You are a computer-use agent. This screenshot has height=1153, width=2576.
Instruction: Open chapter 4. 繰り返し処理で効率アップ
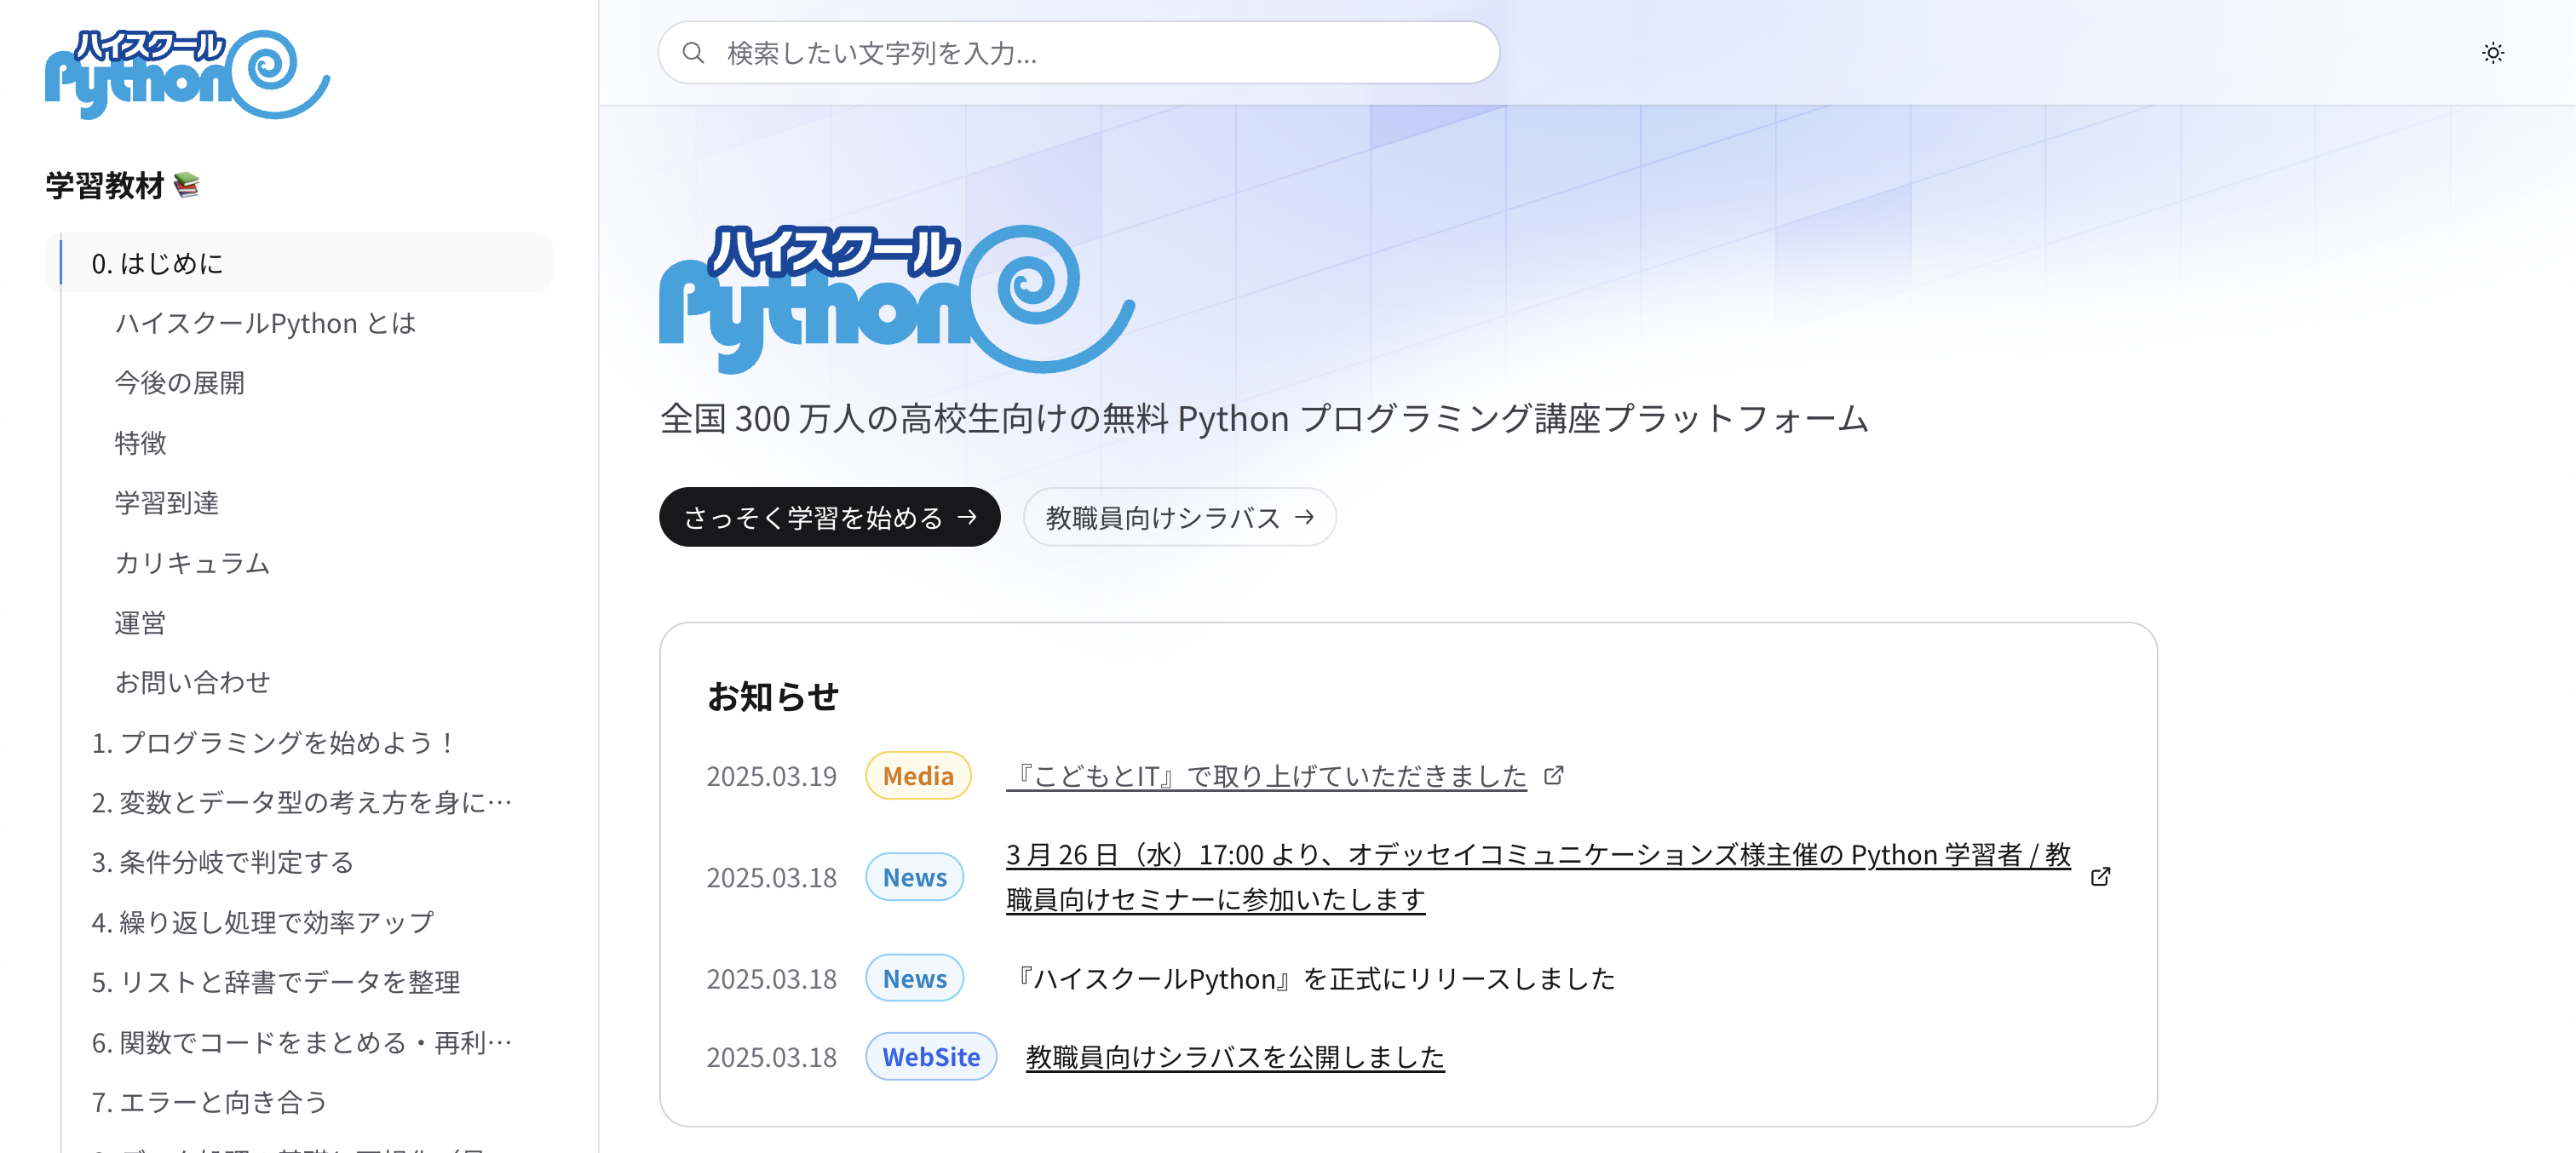(x=262, y=922)
